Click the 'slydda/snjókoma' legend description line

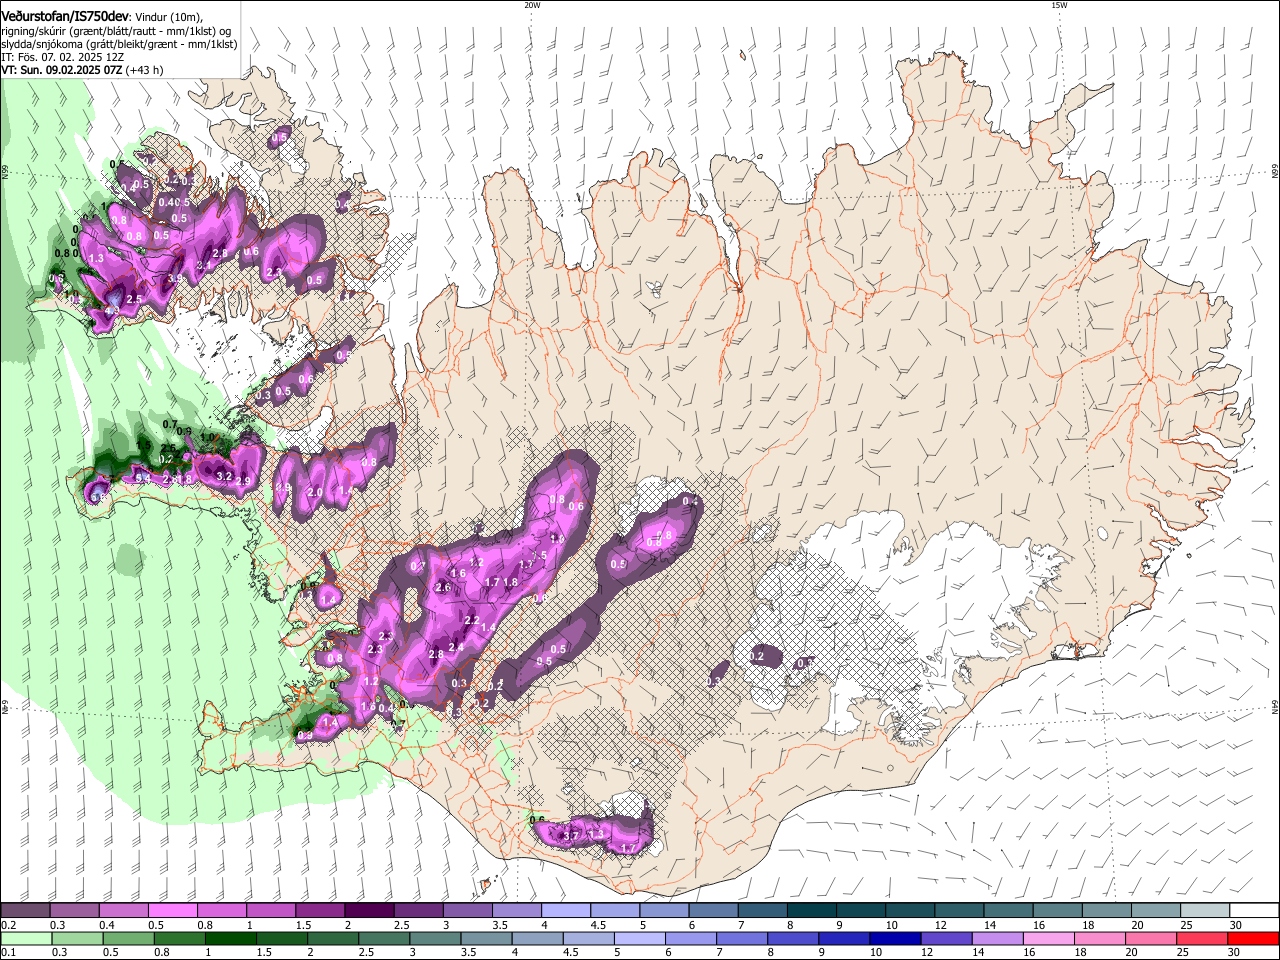(119, 44)
